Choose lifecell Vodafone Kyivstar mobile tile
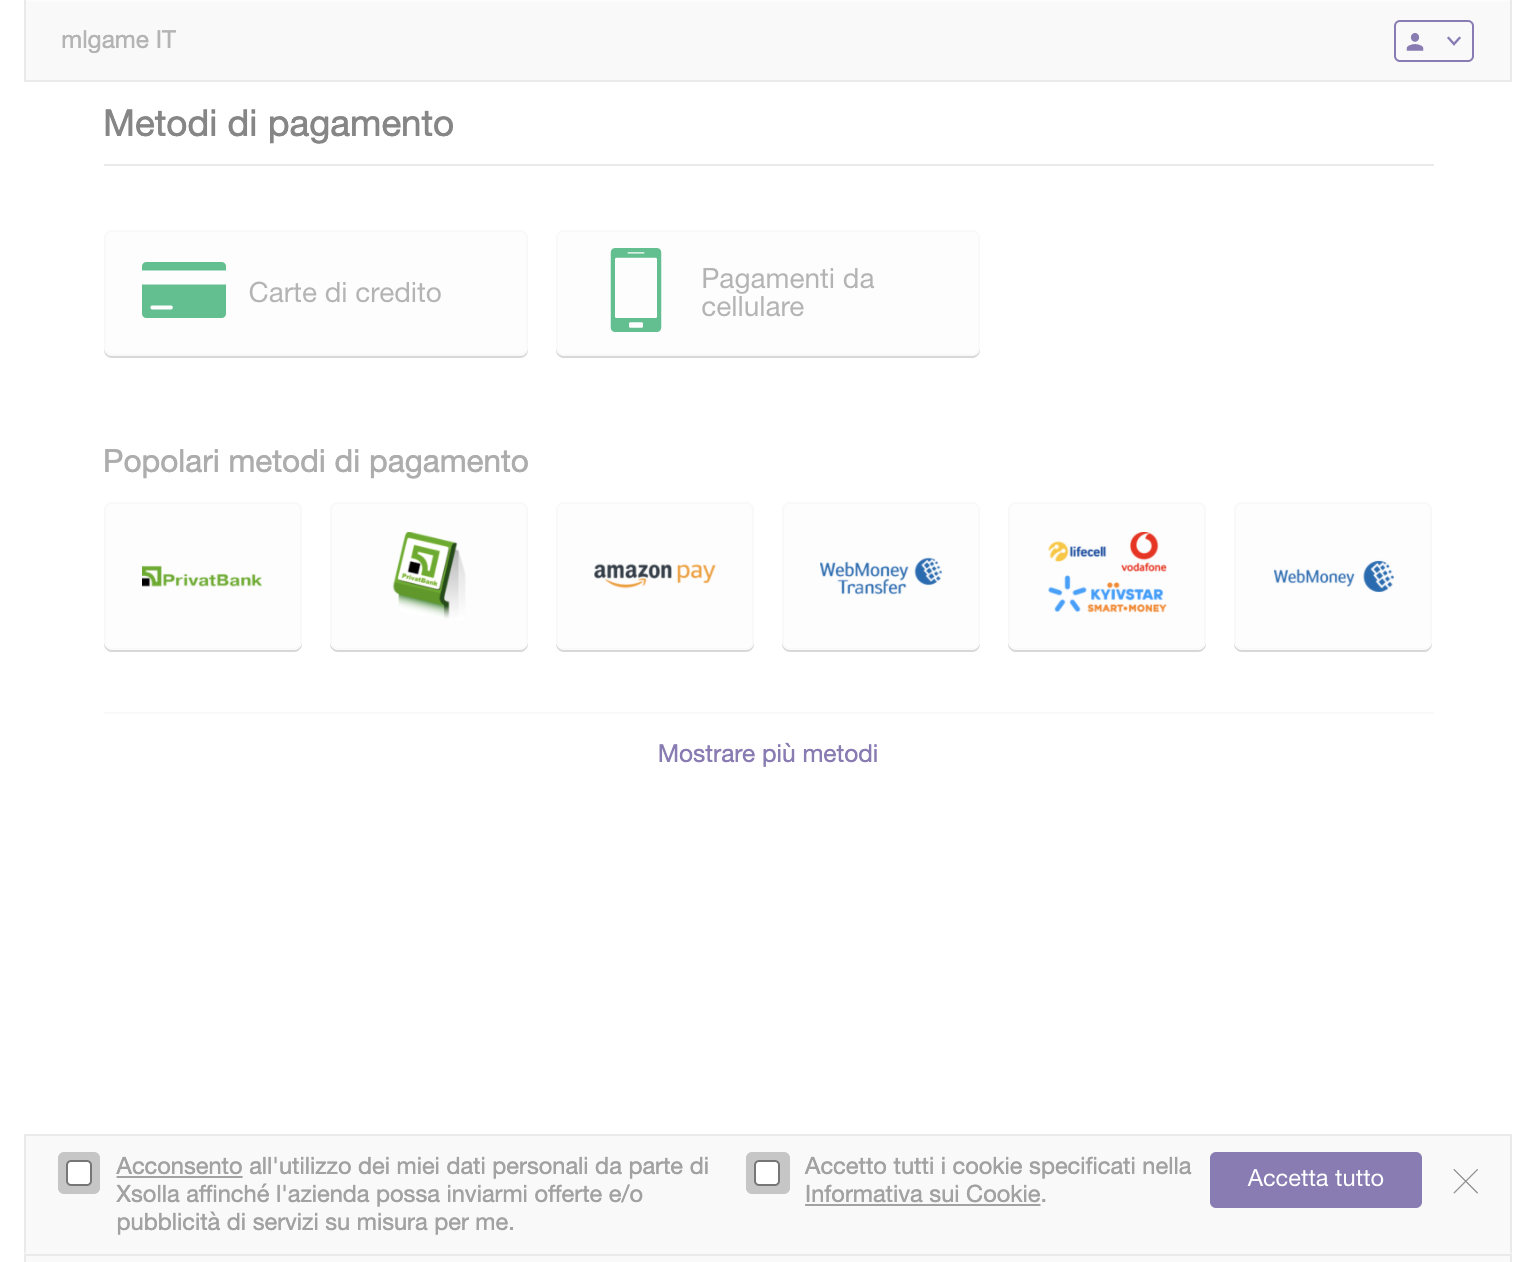Viewport: 1516px width, 1262px height. (x=1107, y=577)
